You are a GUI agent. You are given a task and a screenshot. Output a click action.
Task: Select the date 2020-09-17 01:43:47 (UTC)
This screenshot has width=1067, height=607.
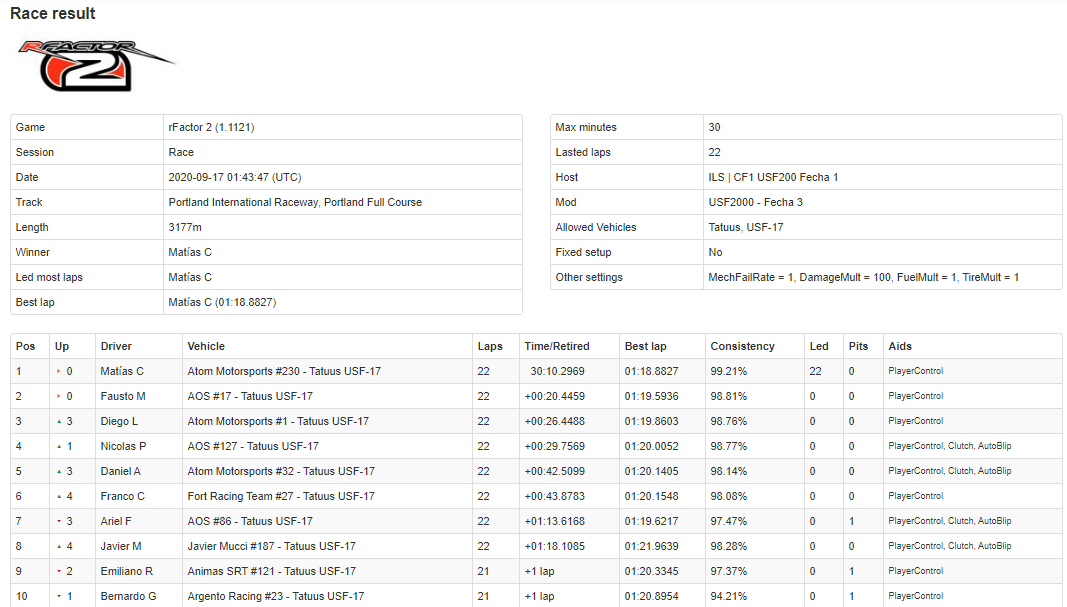235,177
